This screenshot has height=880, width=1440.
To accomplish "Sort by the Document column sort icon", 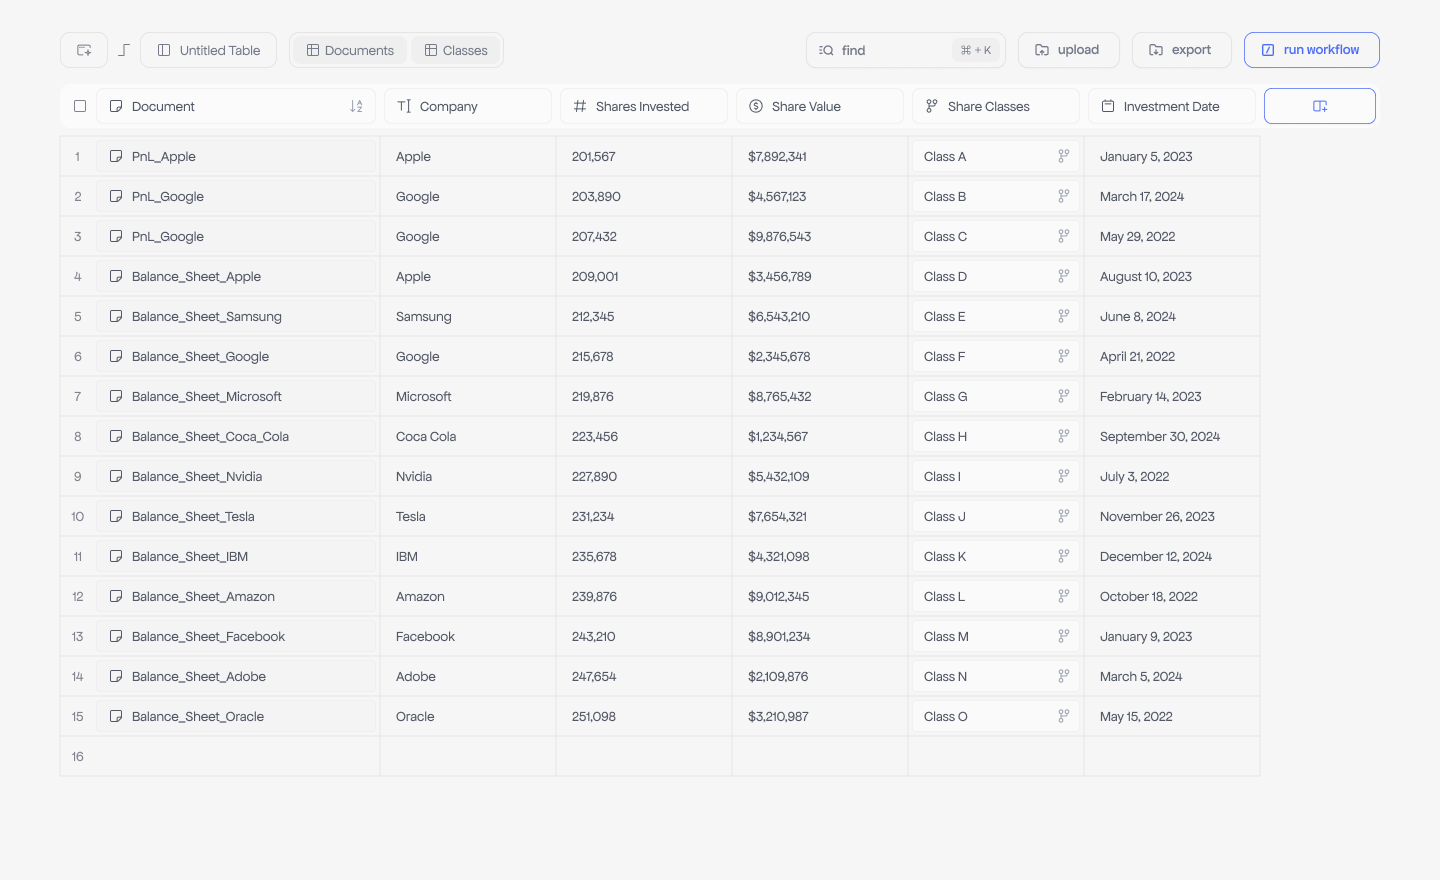I will (356, 106).
